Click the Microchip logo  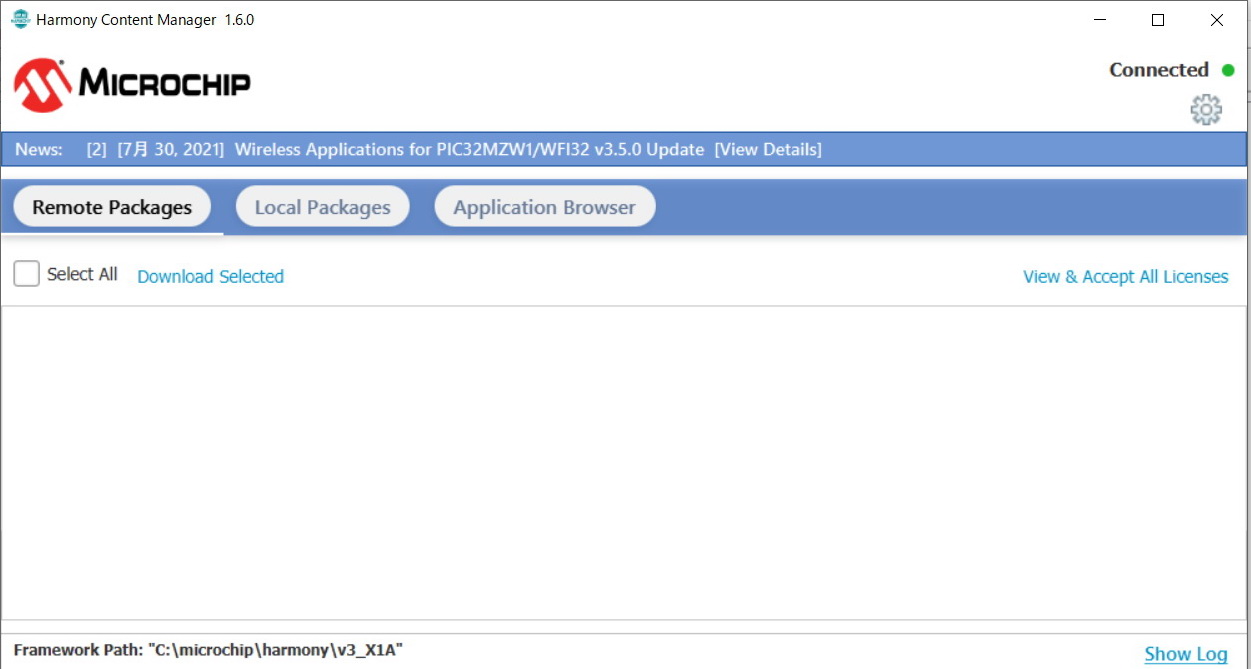pyautogui.click(x=132, y=84)
